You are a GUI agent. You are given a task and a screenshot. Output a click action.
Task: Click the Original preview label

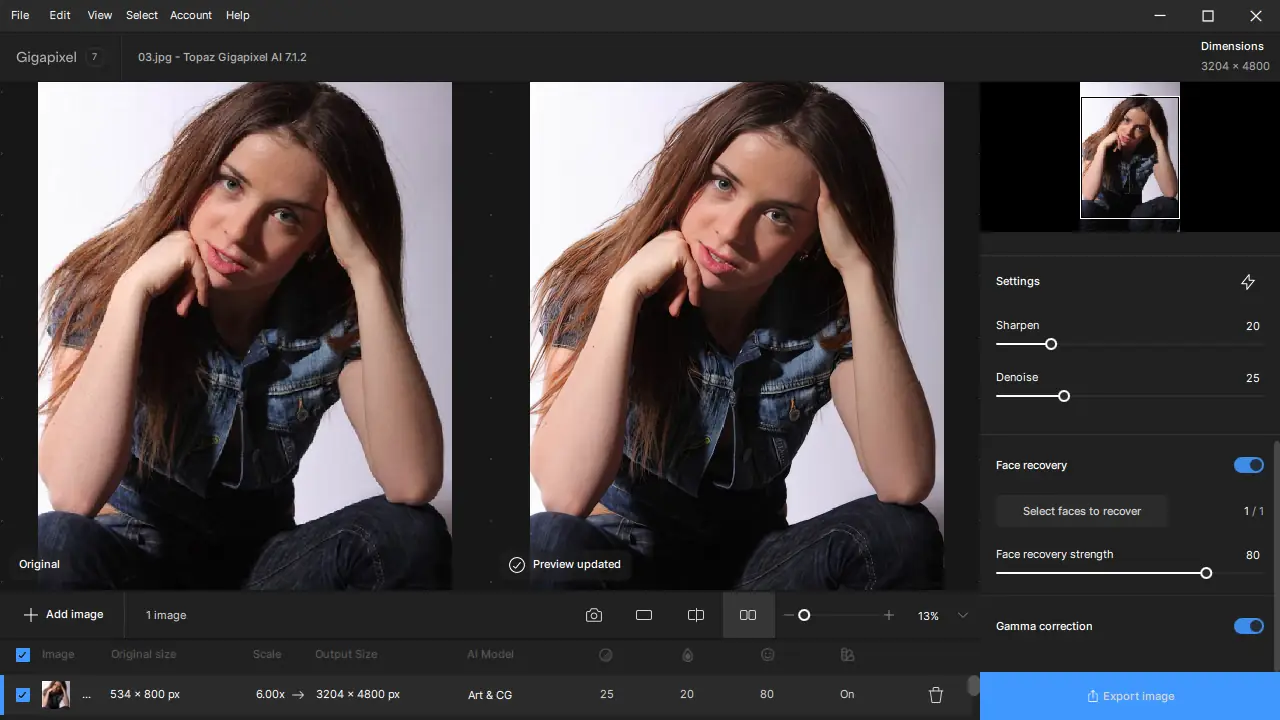[39, 564]
